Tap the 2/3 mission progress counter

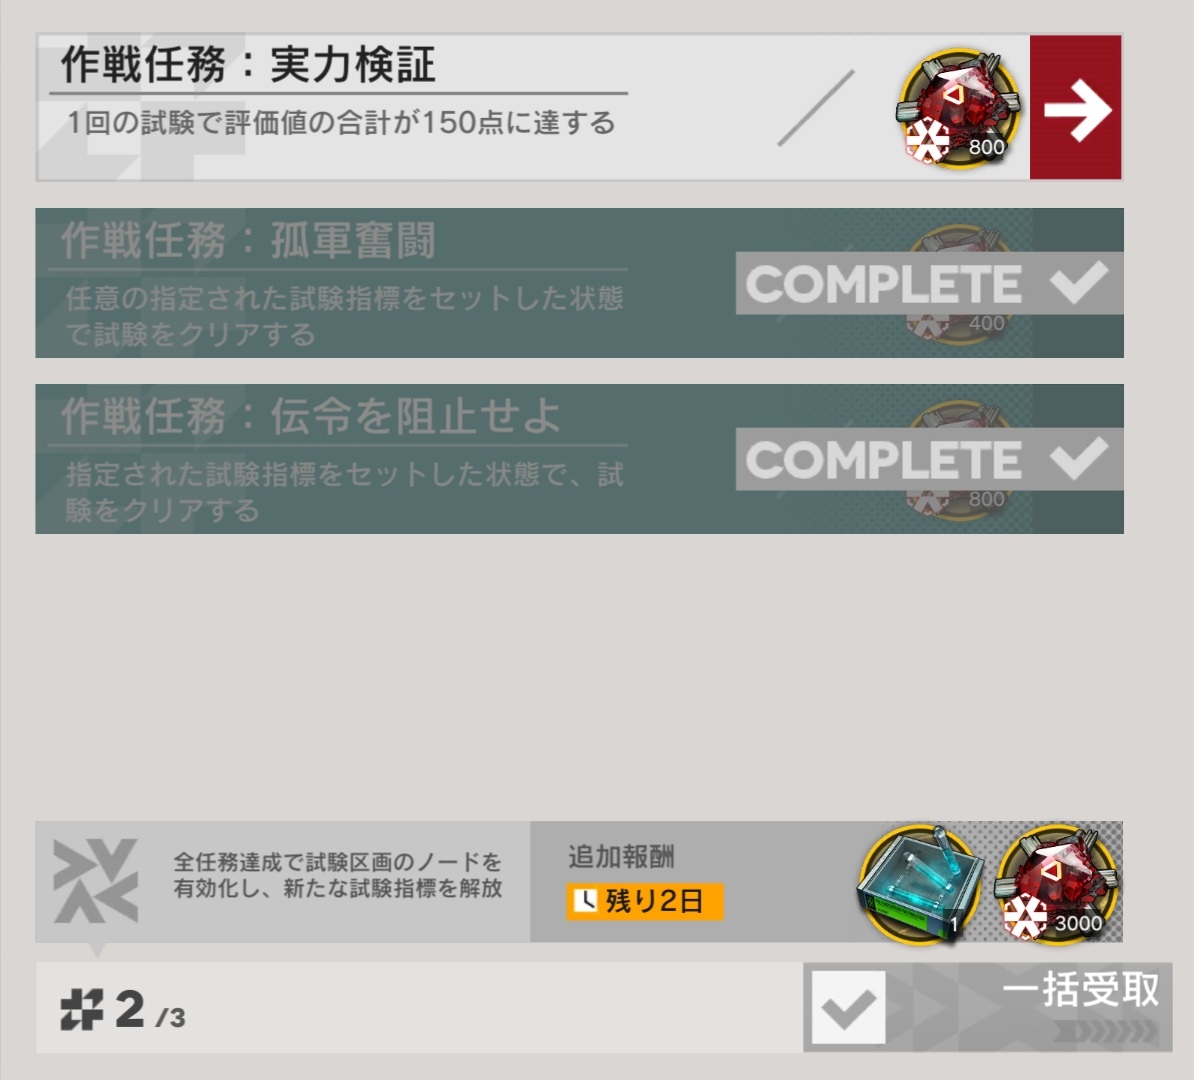click(123, 1011)
